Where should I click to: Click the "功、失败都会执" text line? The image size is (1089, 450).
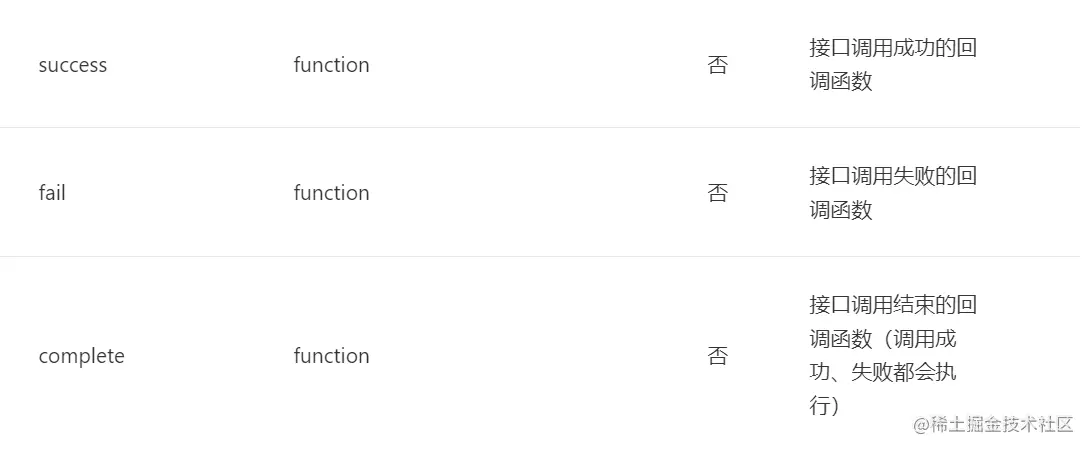click(x=882, y=372)
